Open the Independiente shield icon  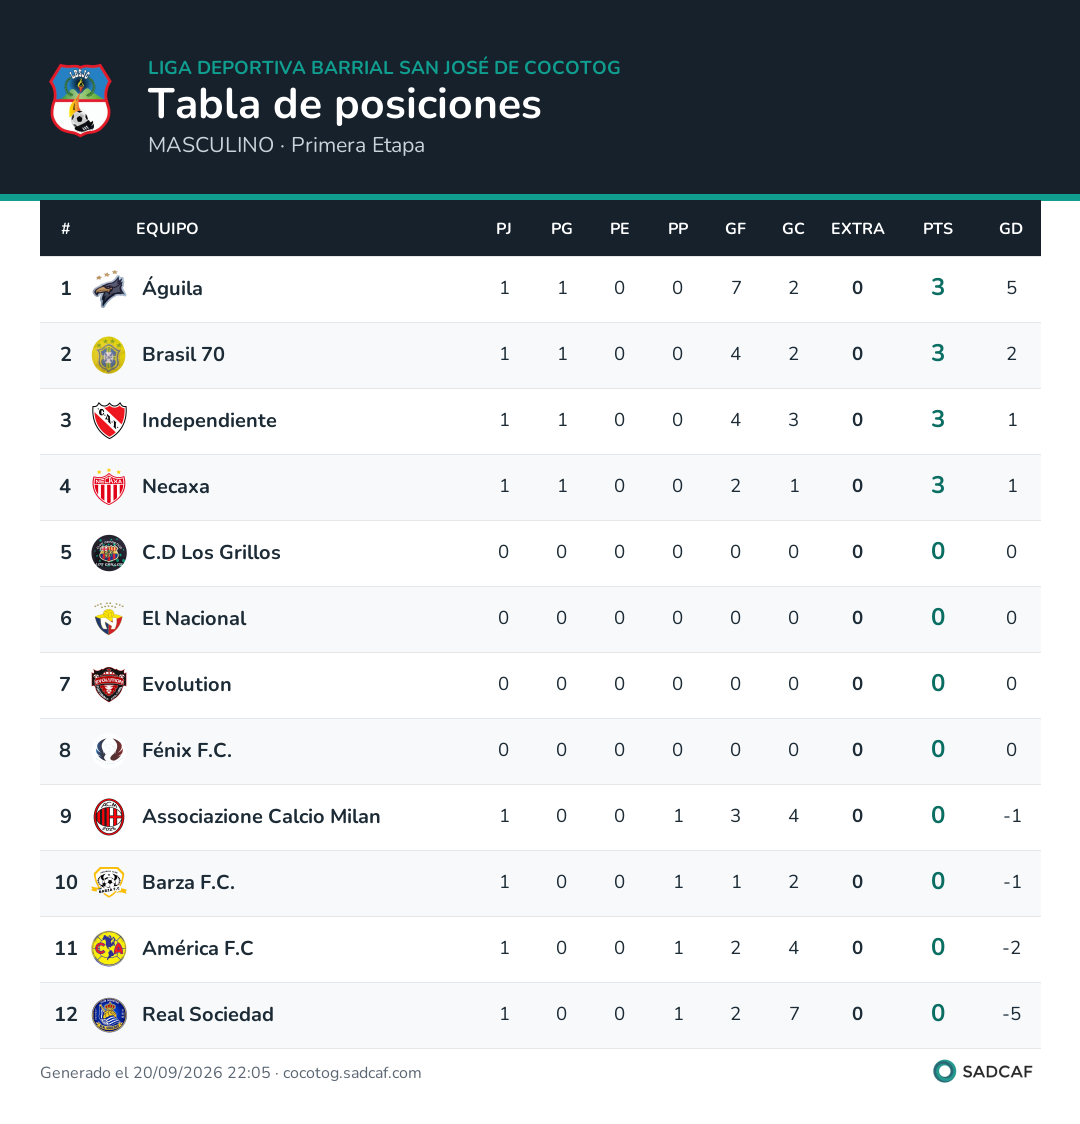click(x=109, y=420)
